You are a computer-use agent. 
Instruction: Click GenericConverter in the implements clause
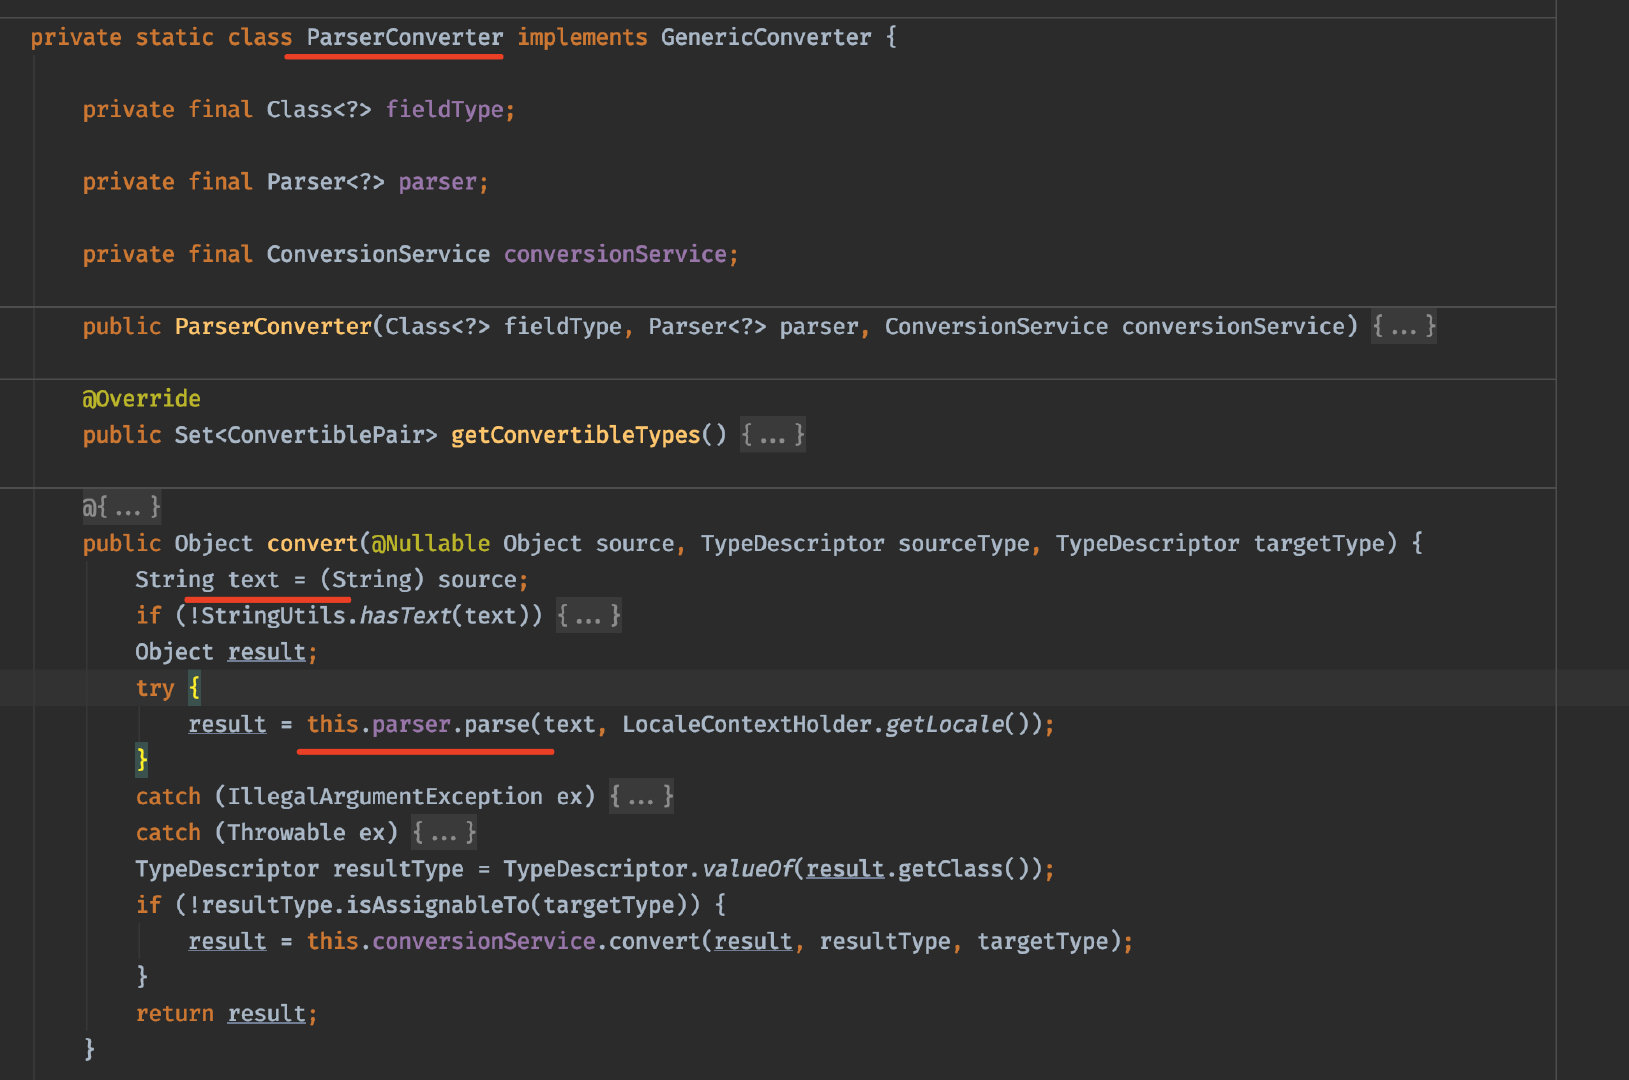pyautogui.click(x=766, y=38)
